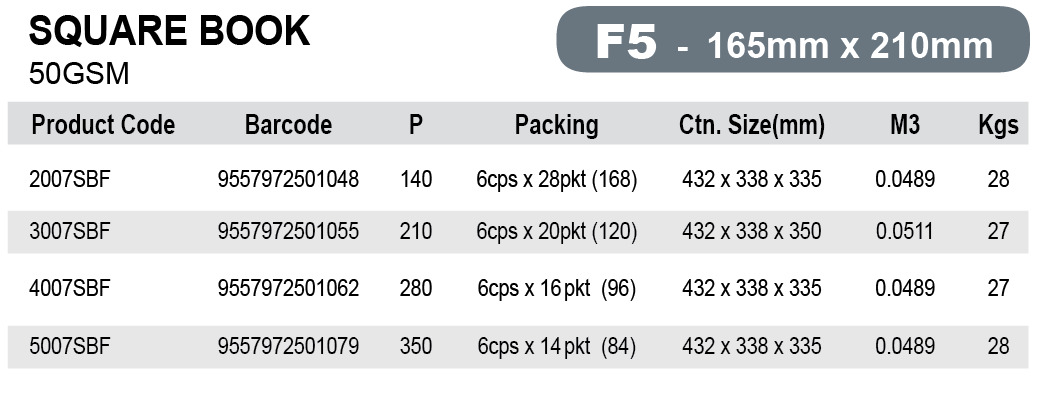Select the Barcode column header

coord(288,125)
